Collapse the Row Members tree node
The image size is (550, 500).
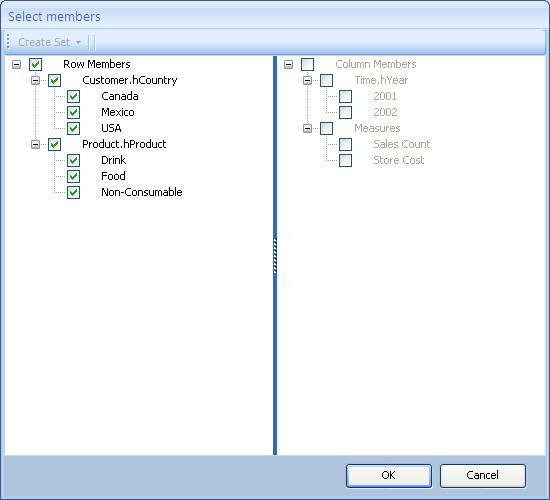pyautogui.click(x=16, y=64)
